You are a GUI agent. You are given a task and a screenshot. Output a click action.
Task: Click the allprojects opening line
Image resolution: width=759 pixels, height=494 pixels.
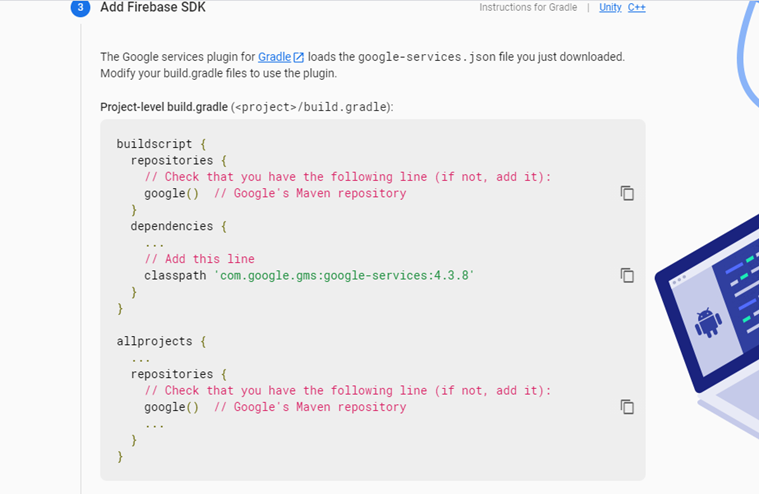click(x=161, y=341)
